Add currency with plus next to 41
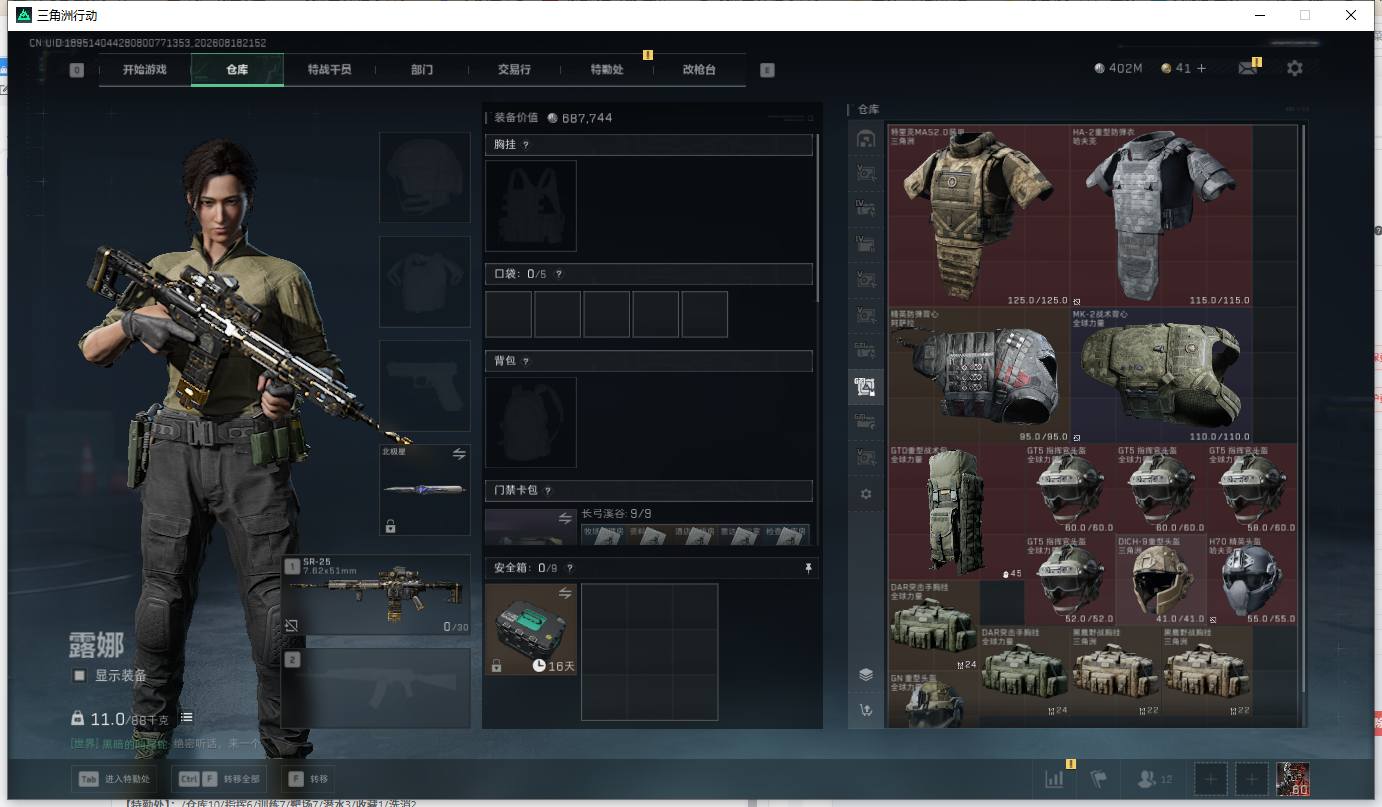 (x=1201, y=68)
